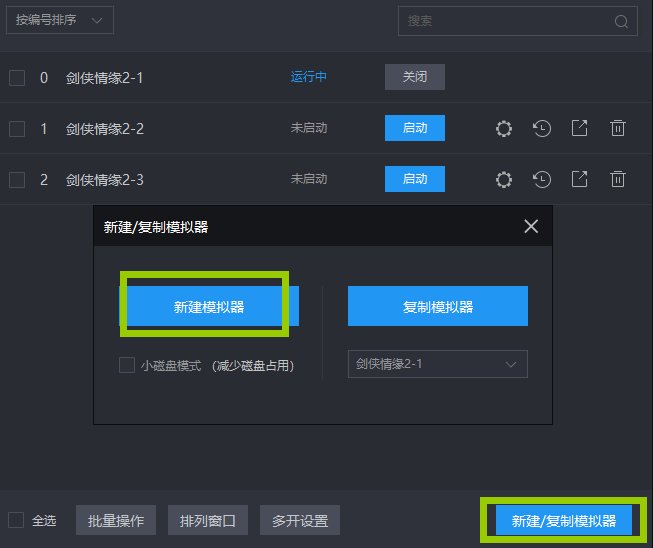The image size is (653, 548).
Task: Select the 剑侠情缘2-2 emulator name
Action: [105, 129]
